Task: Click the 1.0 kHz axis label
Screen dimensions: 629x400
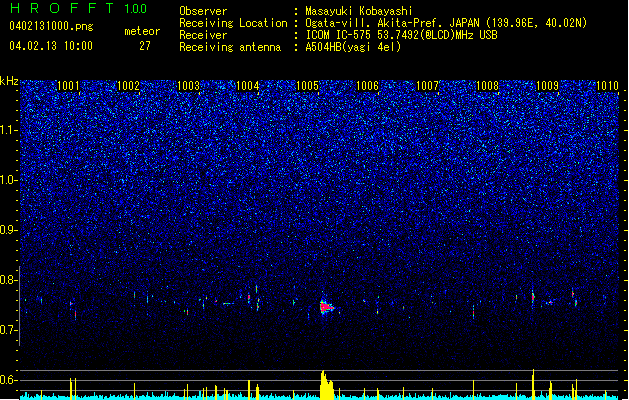Action: point(9,180)
